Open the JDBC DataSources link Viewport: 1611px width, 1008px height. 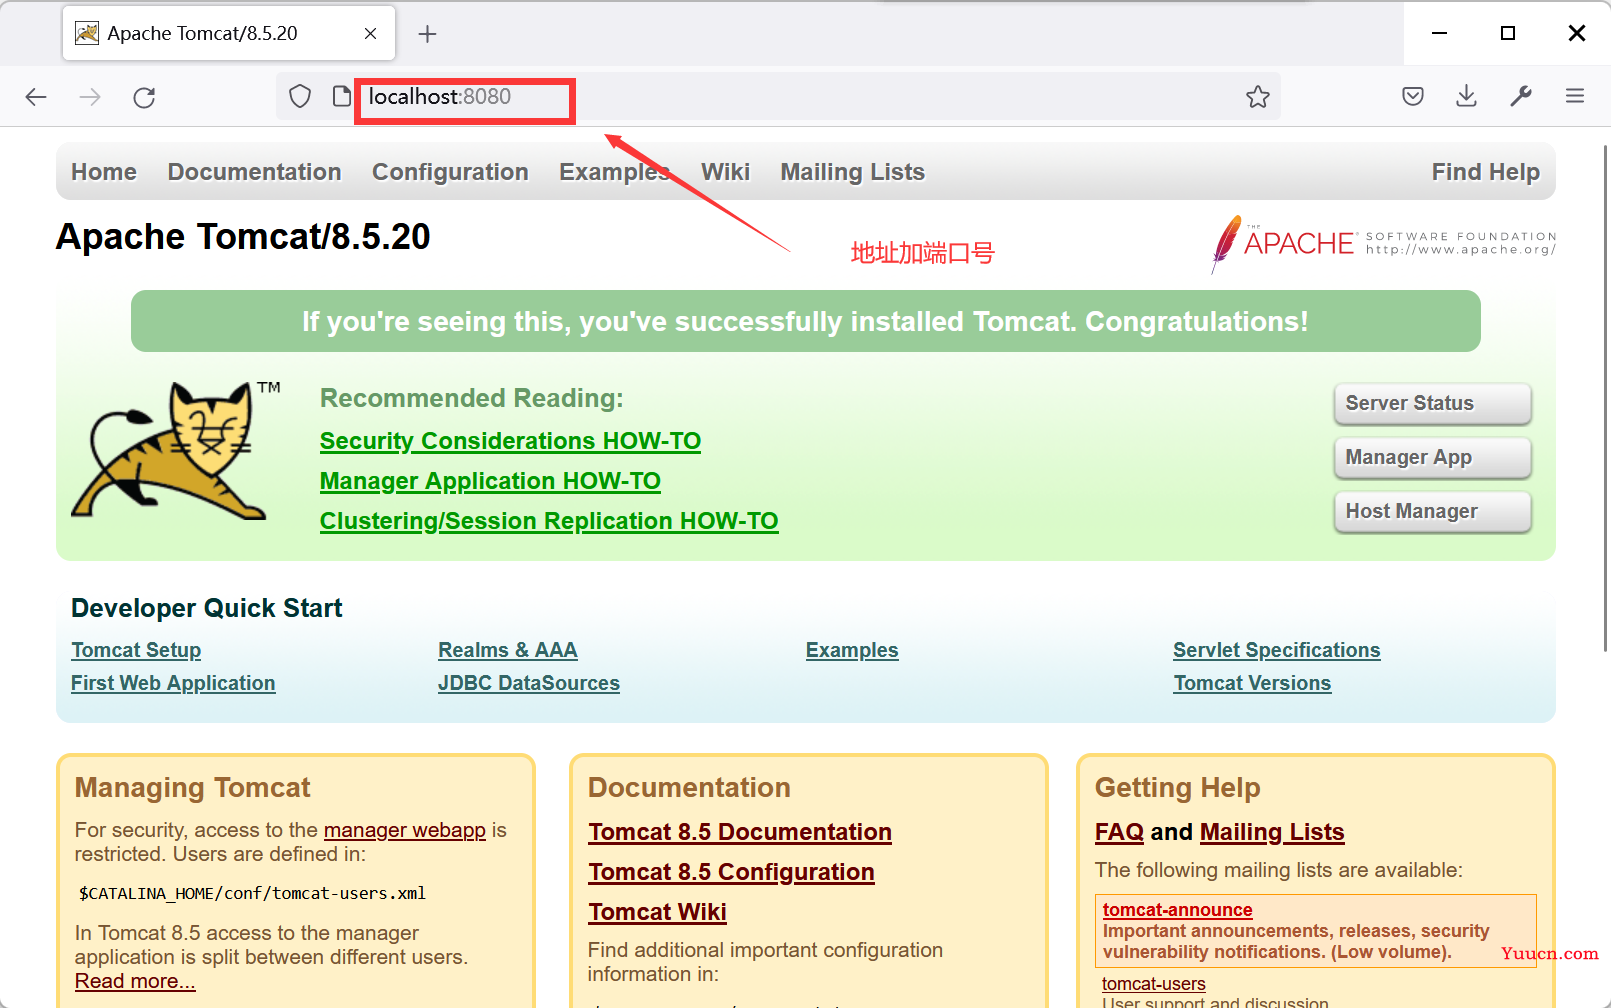[529, 683]
